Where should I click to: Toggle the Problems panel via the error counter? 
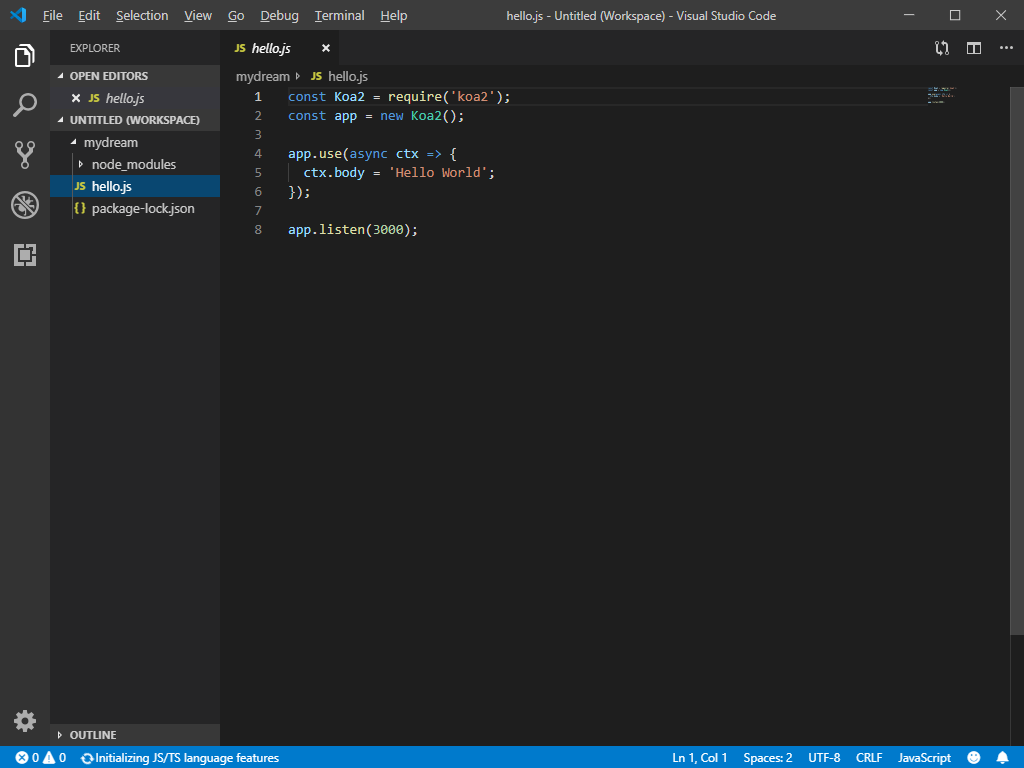[30, 757]
